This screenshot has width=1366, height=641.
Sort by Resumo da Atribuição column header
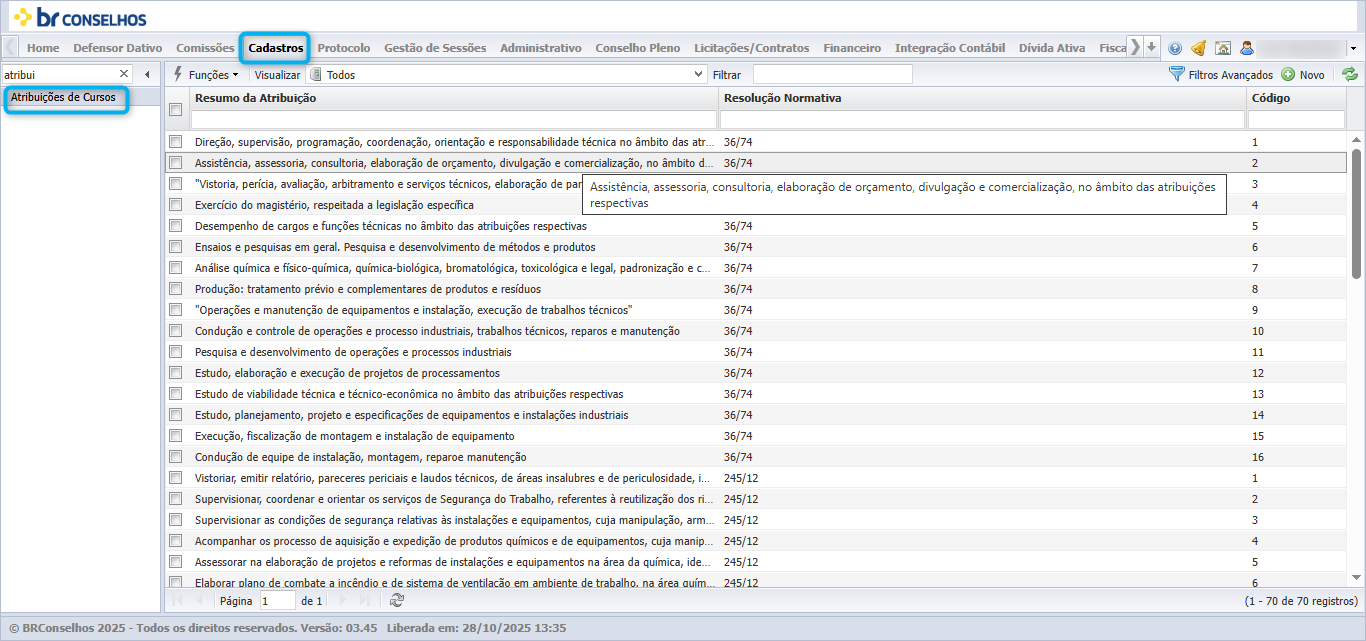(255, 98)
